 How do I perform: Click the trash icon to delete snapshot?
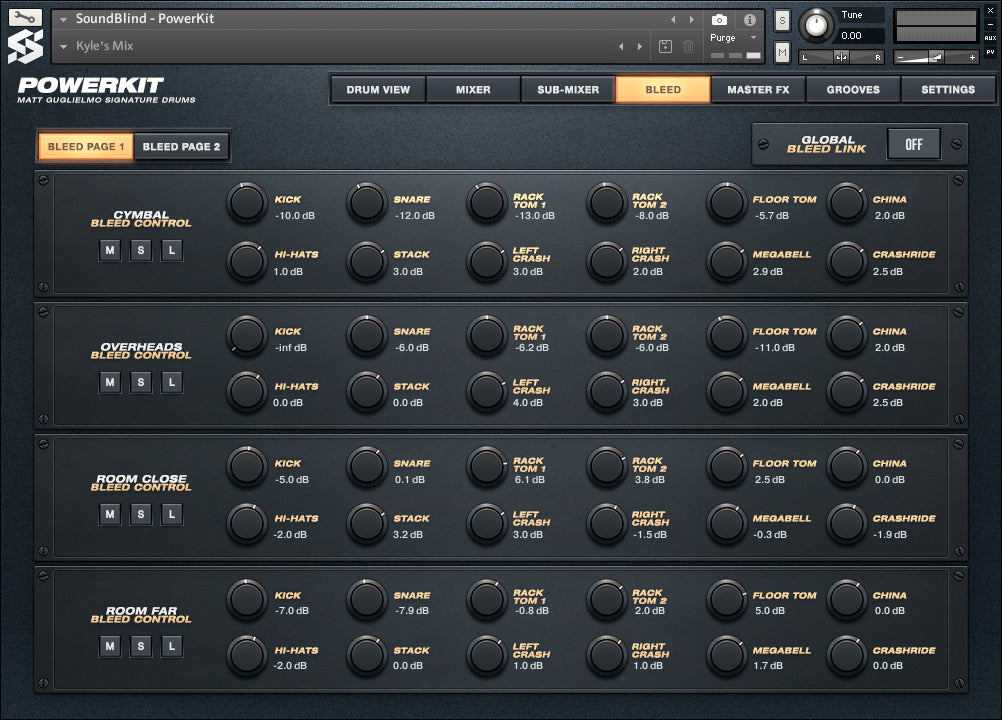coord(688,46)
